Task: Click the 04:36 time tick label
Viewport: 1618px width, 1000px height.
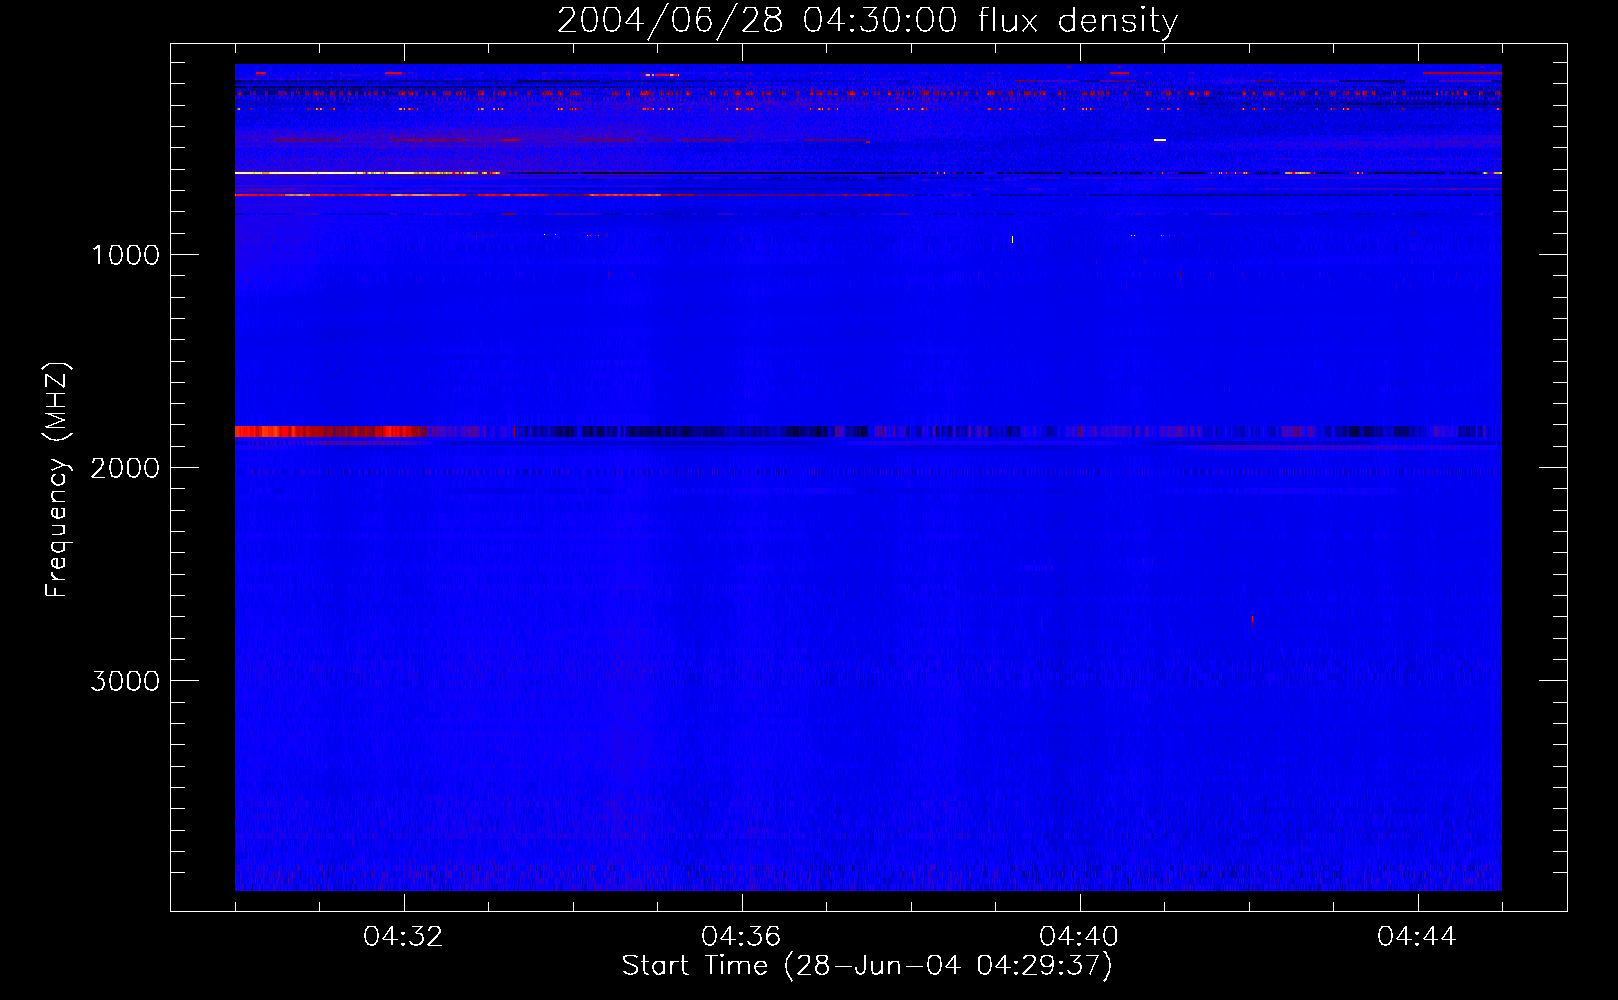Action: pyautogui.click(x=741, y=937)
